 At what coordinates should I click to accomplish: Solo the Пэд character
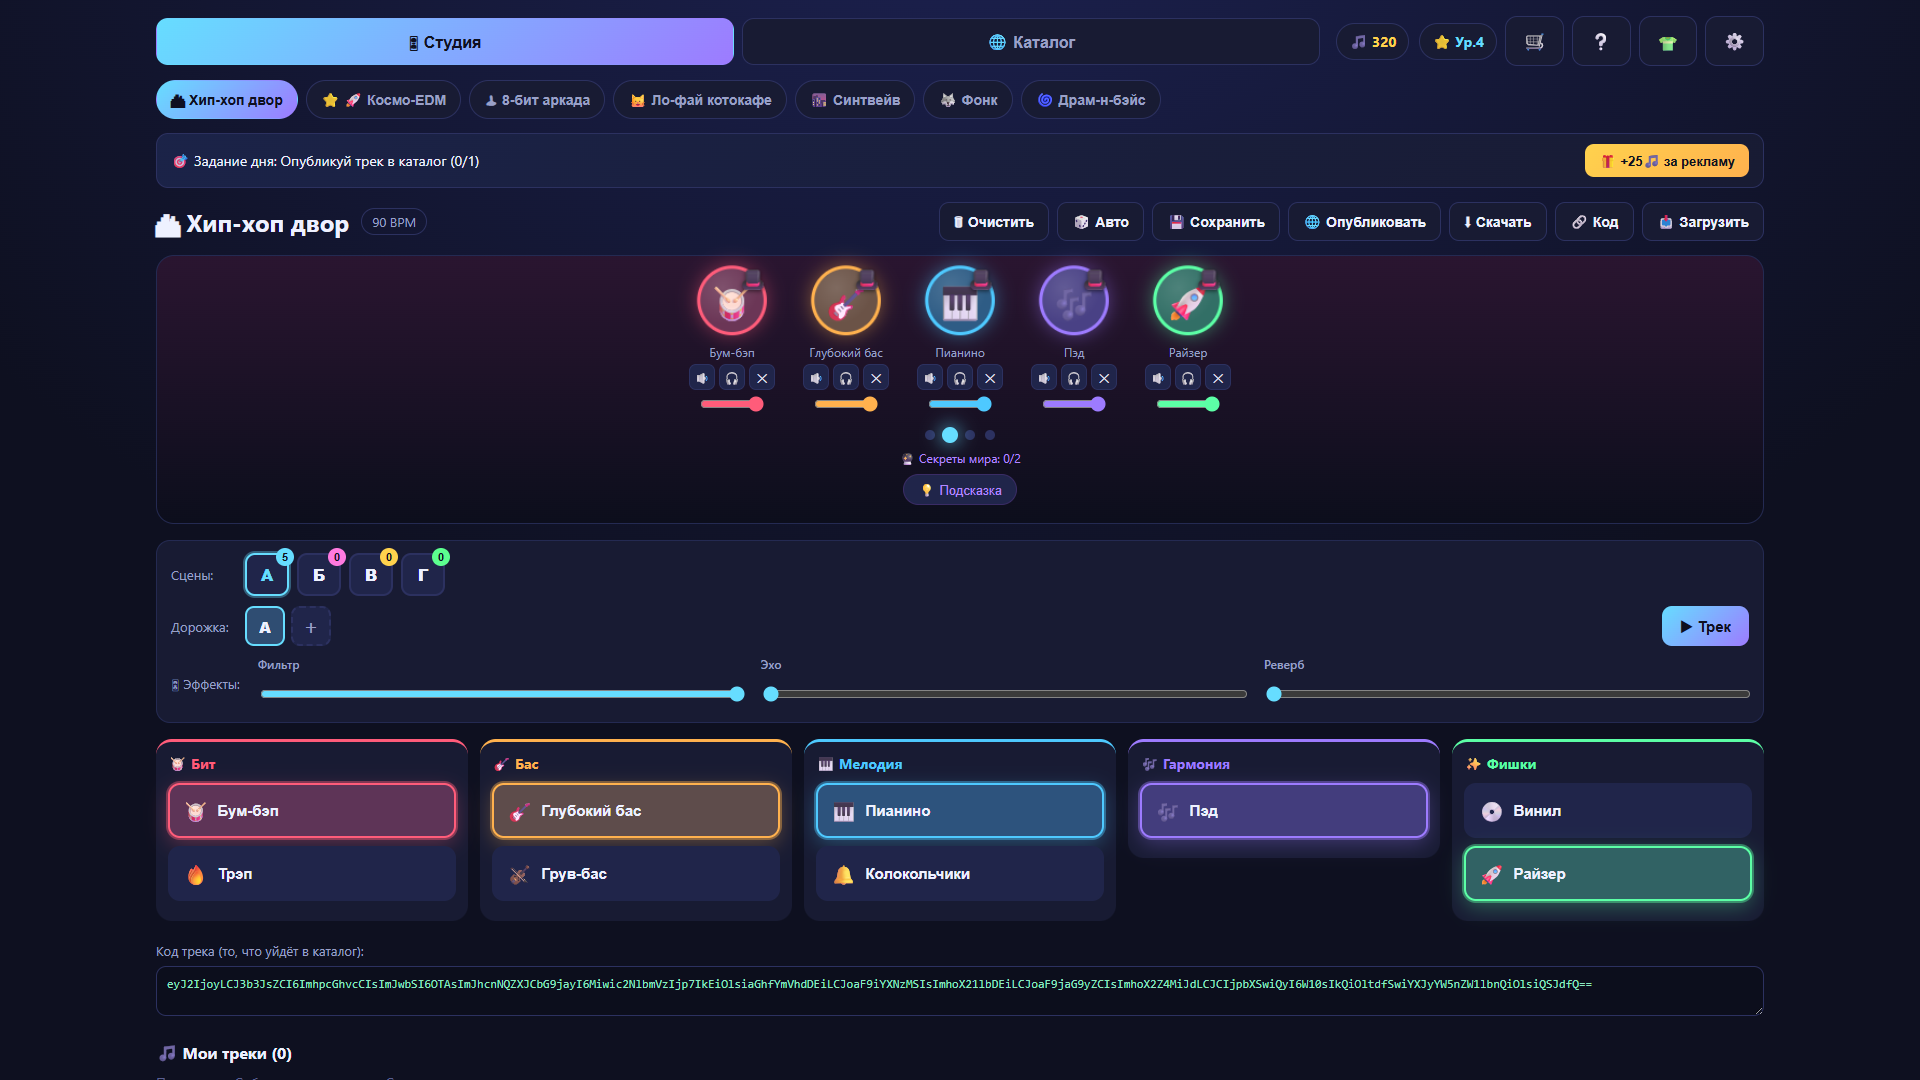[x=1074, y=378]
